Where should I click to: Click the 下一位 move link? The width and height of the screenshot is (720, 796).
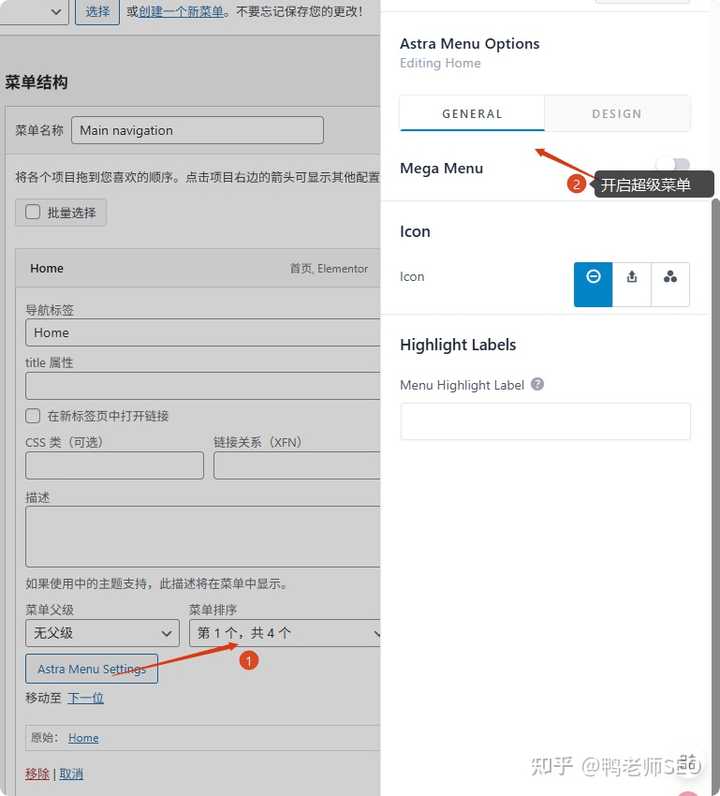point(85,698)
